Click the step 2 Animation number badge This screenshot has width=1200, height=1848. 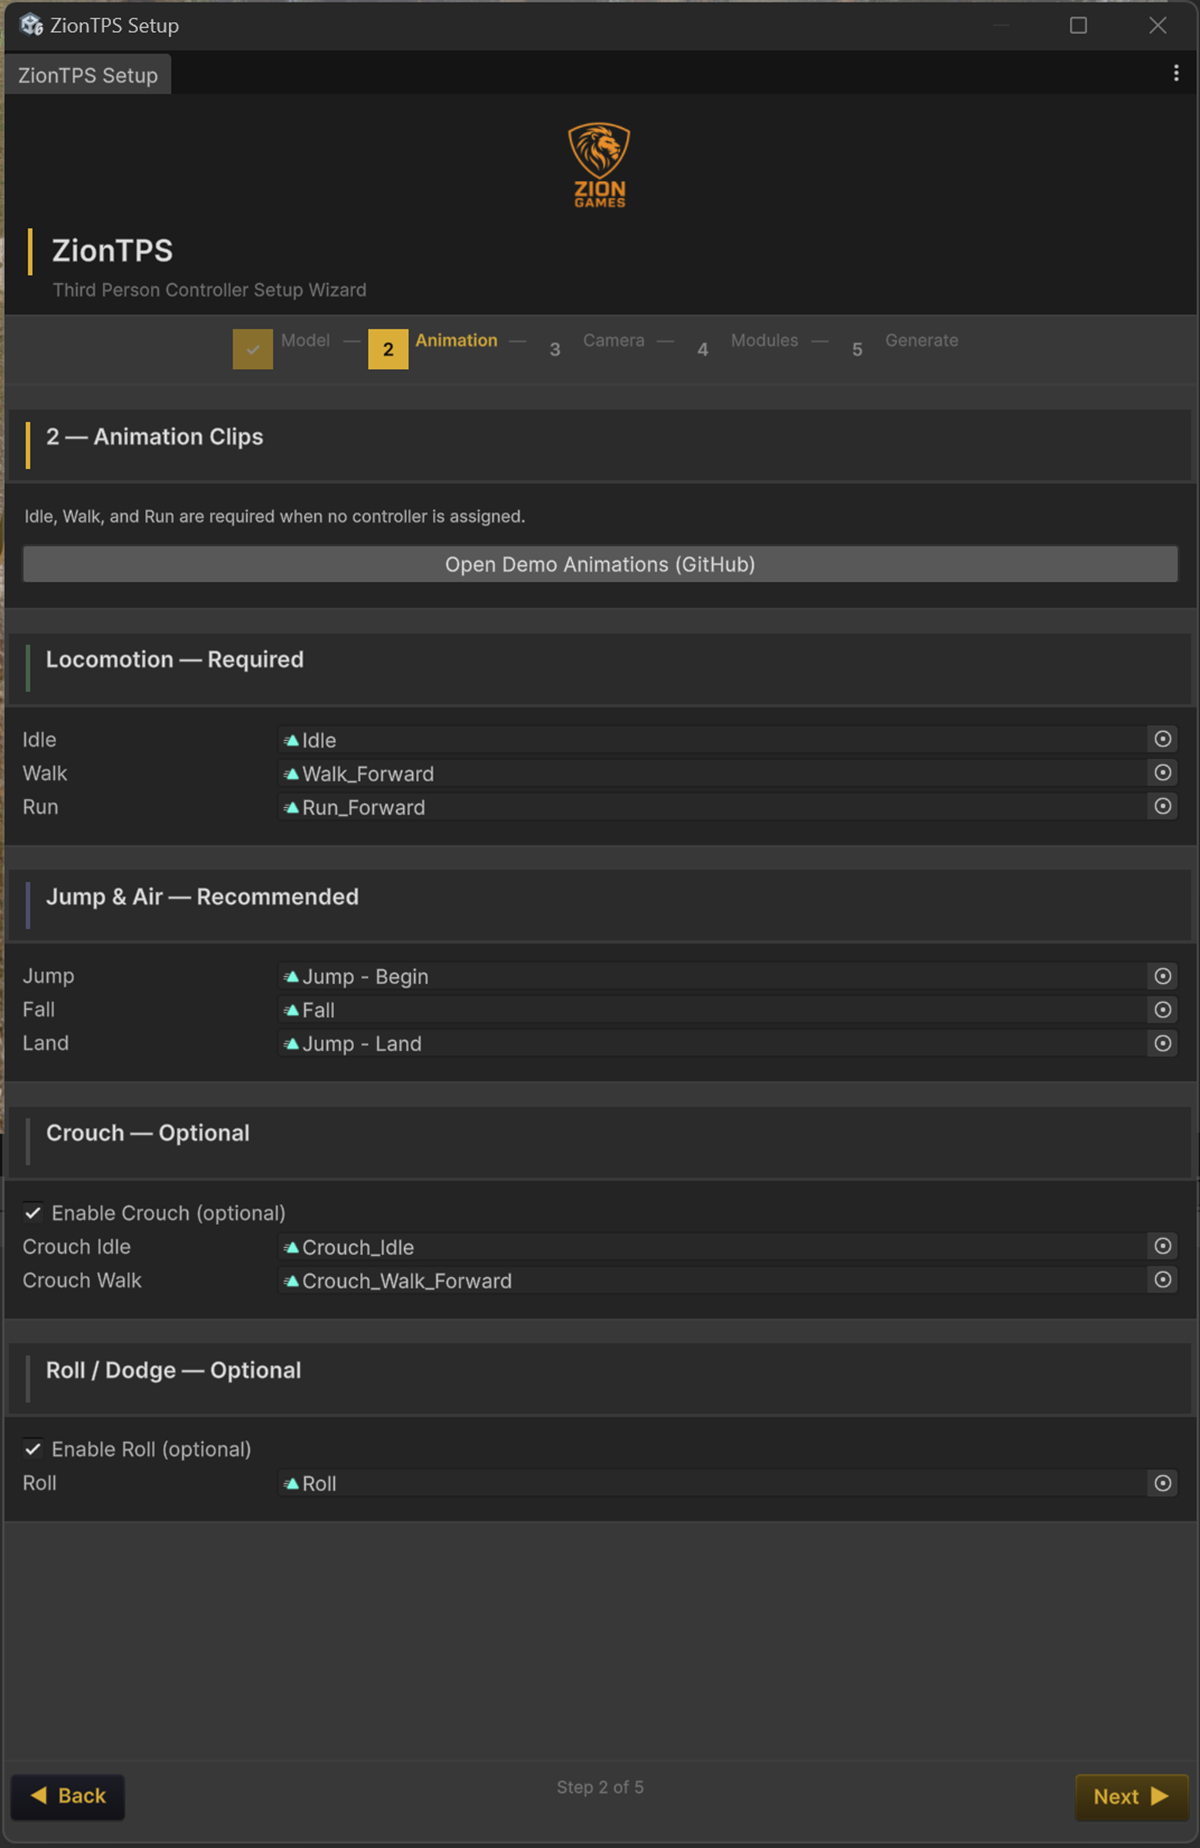(388, 349)
